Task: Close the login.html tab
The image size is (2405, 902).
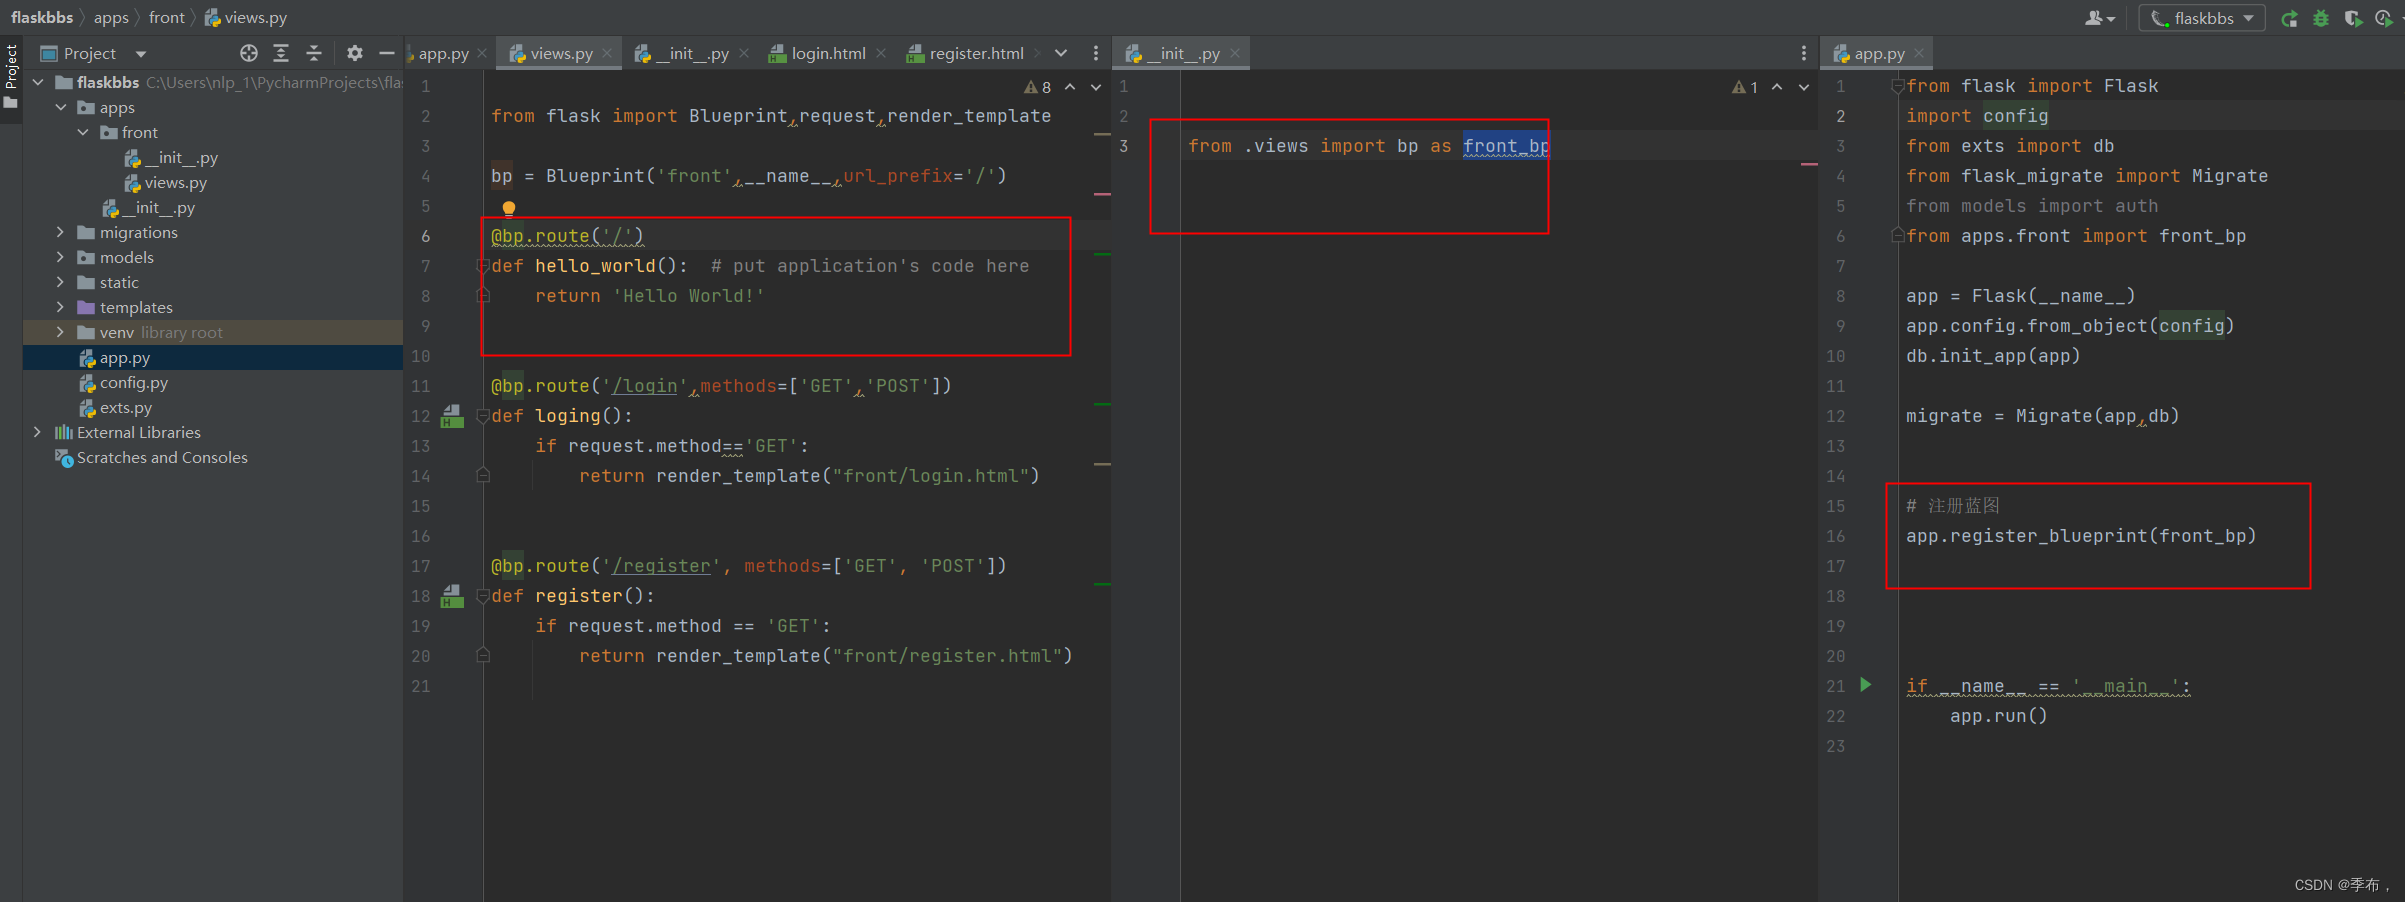Action: tap(881, 53)
